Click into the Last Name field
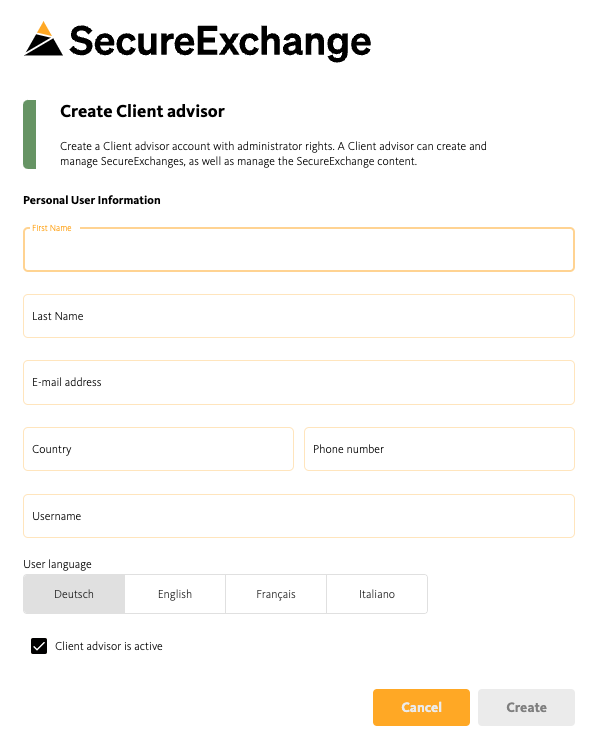The height and width of the screenshot is (756, 602). (x=299, y=316)
